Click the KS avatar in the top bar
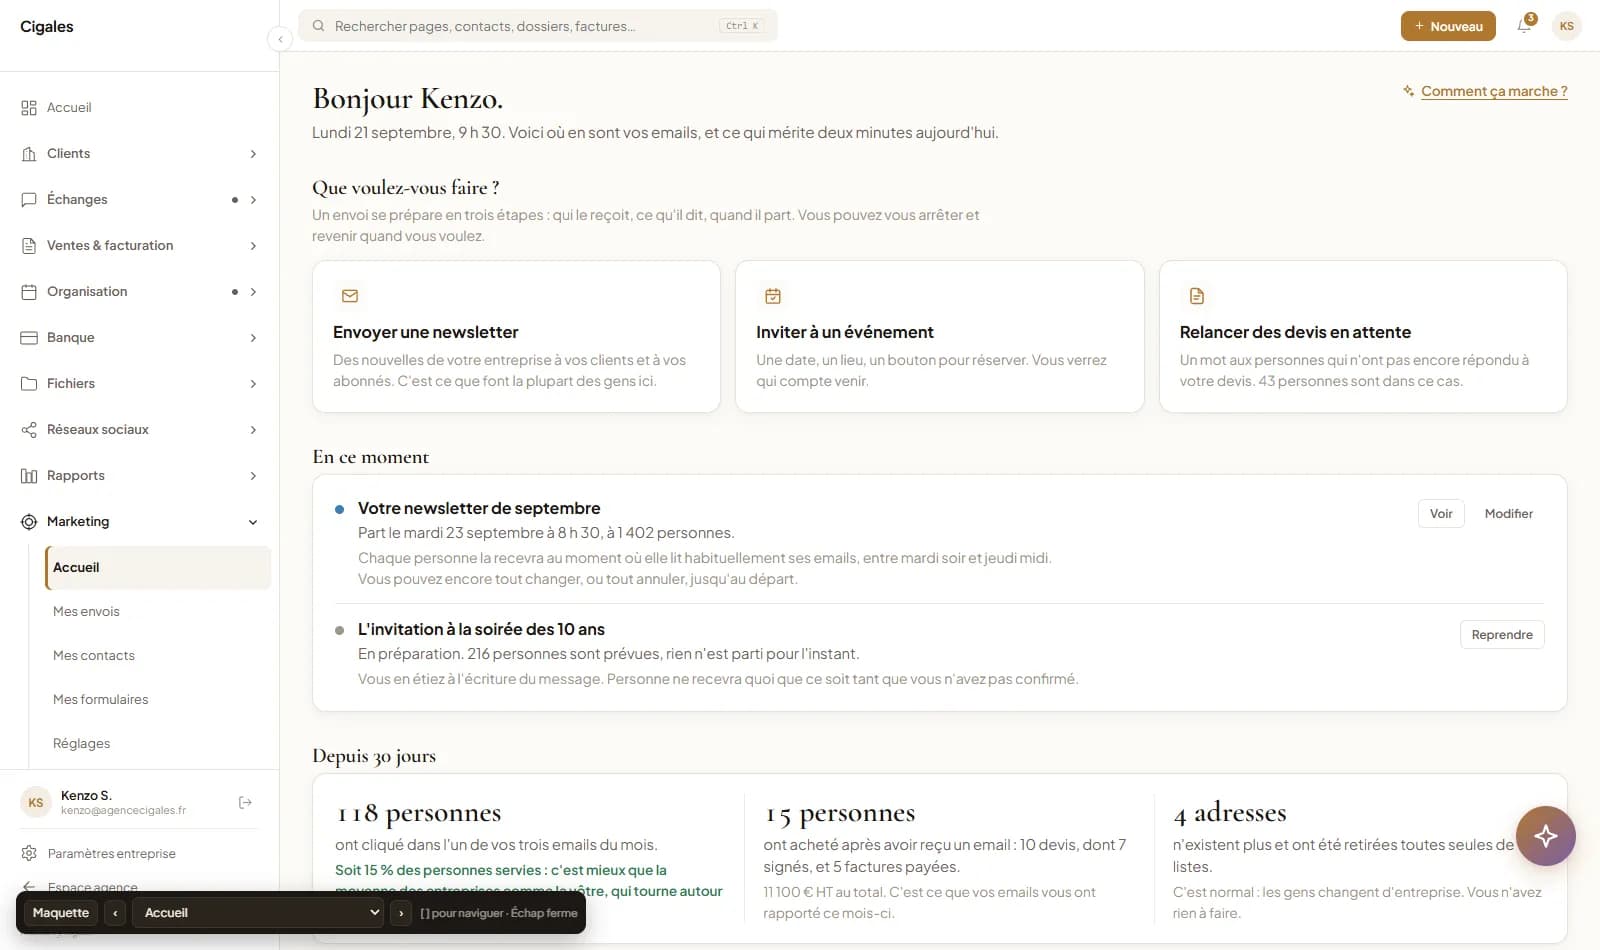This screenshot has height=950, width=1600. coord(1567,26)
